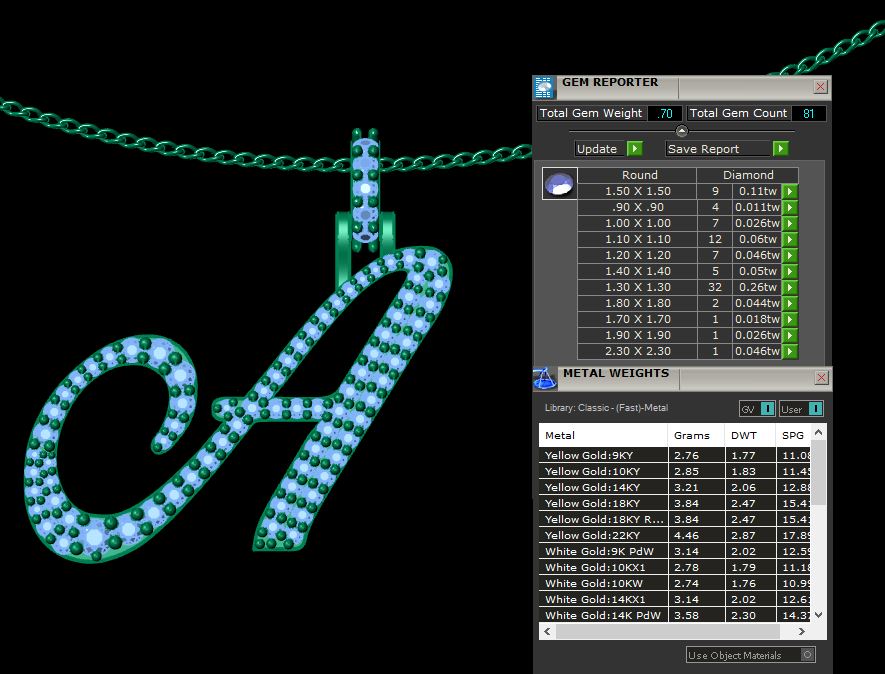Image resolution: width=885 pixels, height=674 pixels.
Task: Click the Diamond material column header
Action: (748, 175)
